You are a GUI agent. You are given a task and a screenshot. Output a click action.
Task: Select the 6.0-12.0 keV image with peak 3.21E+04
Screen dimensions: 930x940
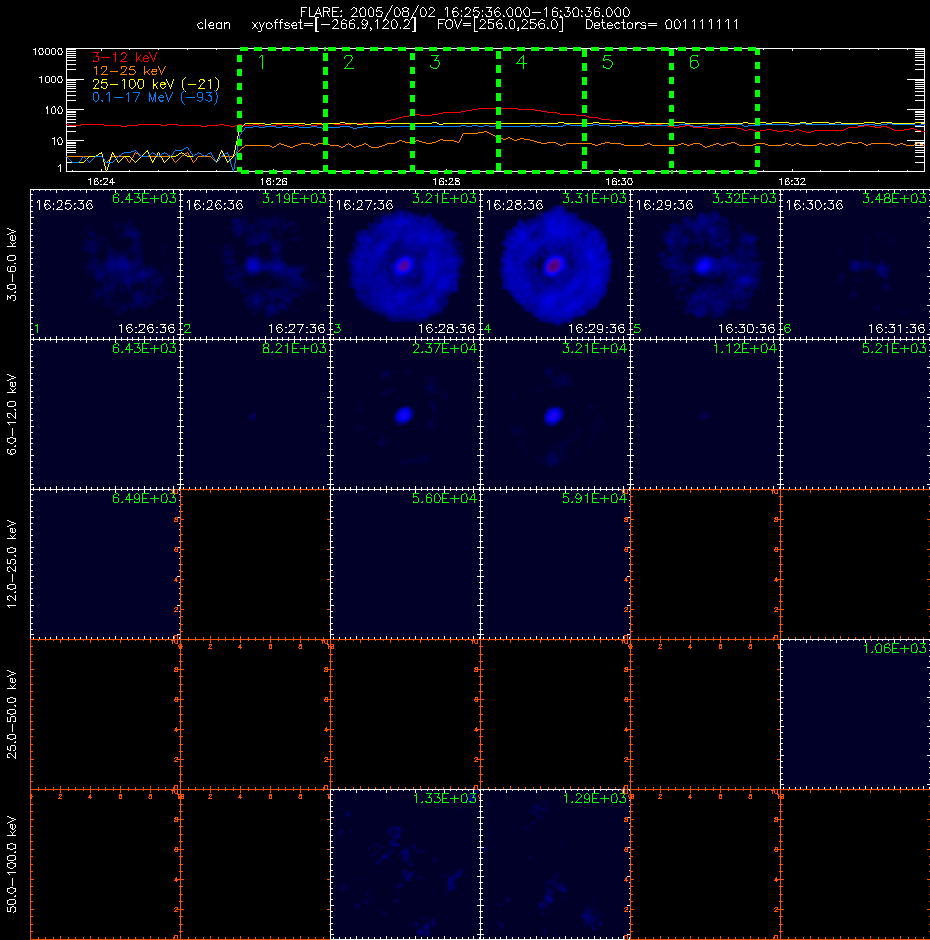(x=555, y=414)
